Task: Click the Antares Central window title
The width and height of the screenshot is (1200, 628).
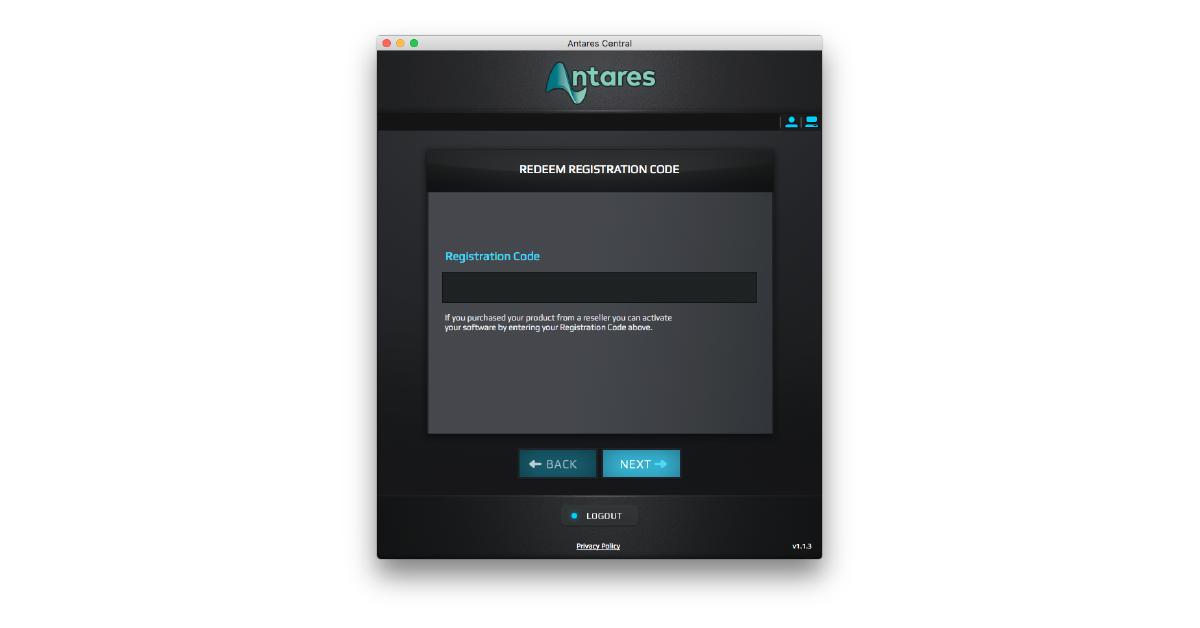Action: coord(599,43)
